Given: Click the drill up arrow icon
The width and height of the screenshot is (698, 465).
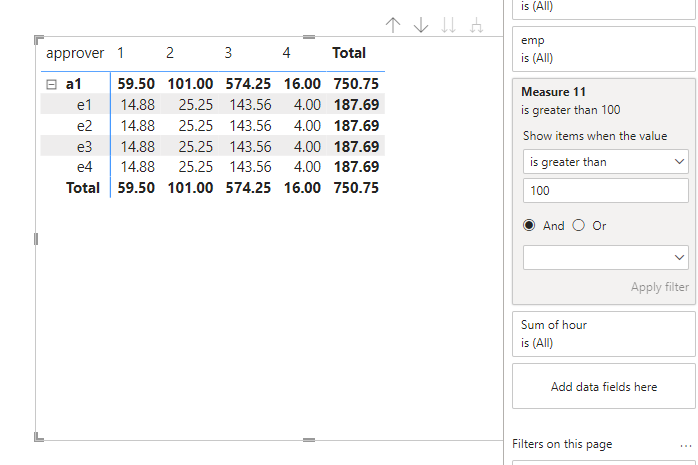Looking at the screenshot, I should [393, 25].
